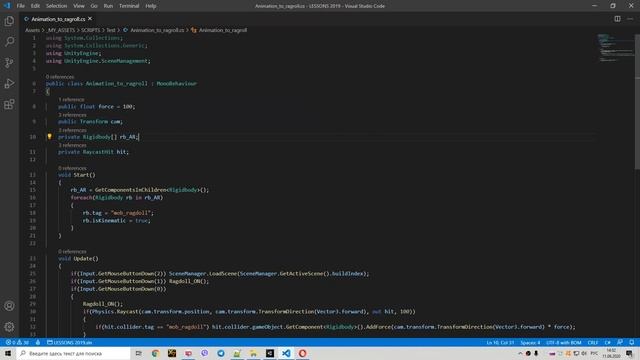Click '0 references' CodeLens above Start()
The height and width of the screenshot is (360, 640).
pos(72,168)
